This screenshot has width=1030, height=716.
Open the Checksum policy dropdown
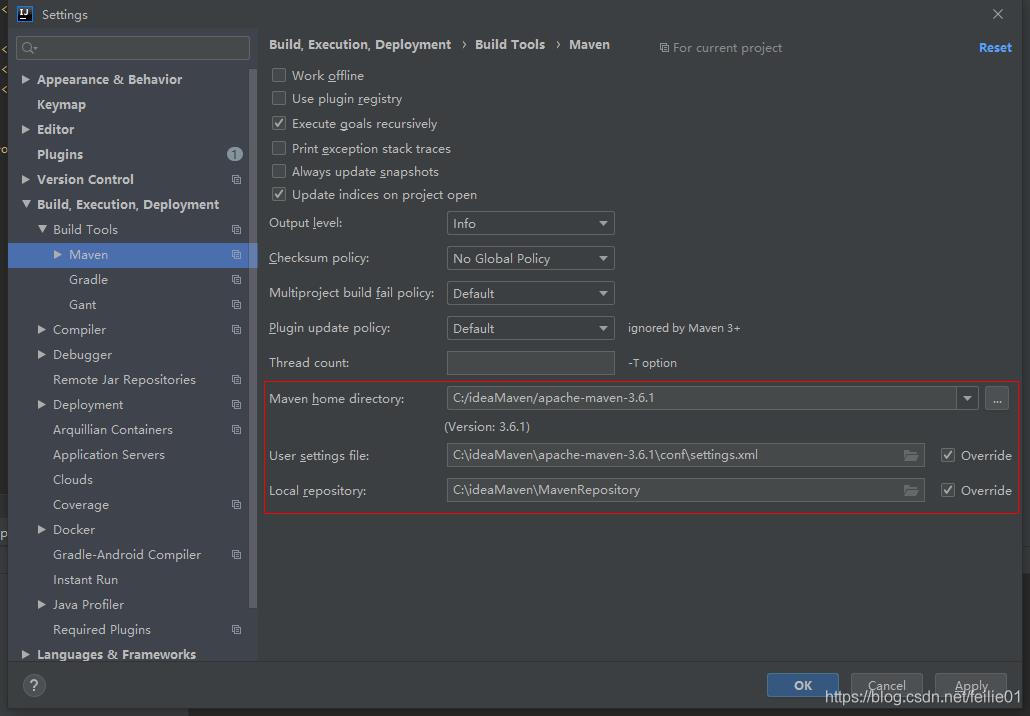(530, 258)
